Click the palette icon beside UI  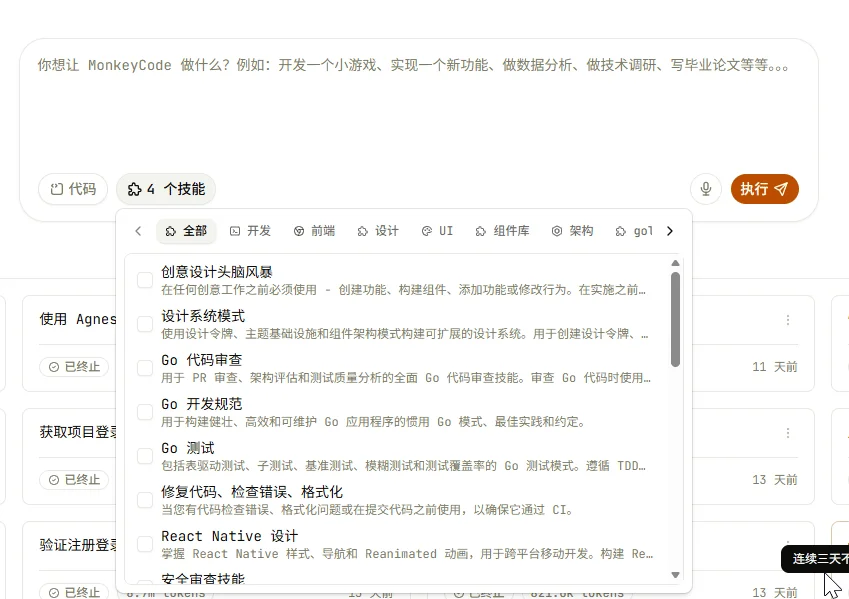point(427,231)
